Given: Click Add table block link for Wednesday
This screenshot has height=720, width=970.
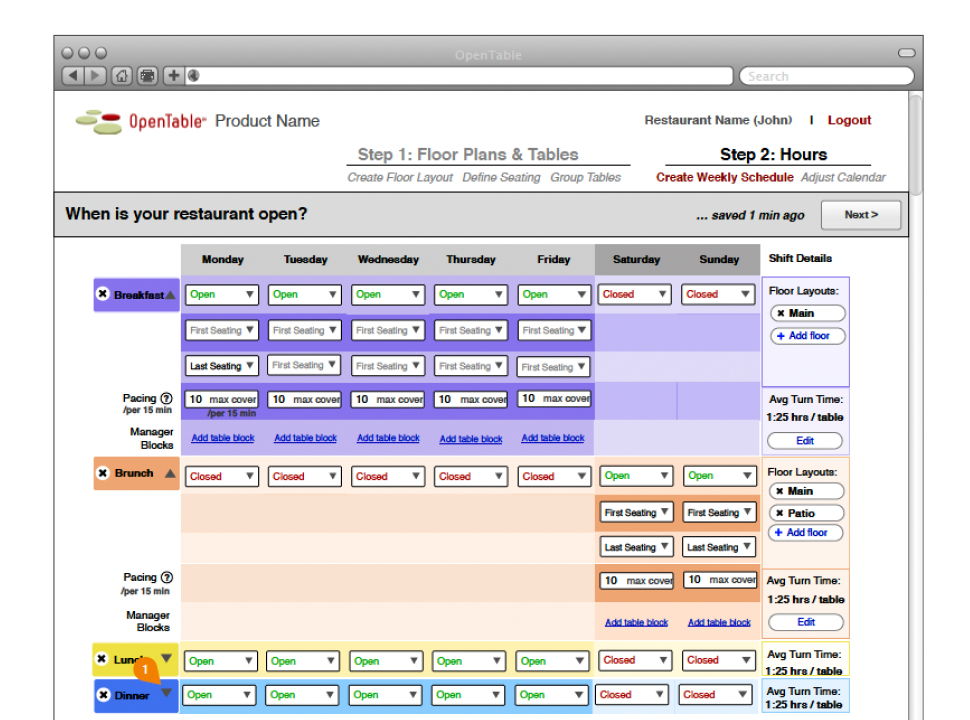Looking at the screenshot, I should (388, 438).
